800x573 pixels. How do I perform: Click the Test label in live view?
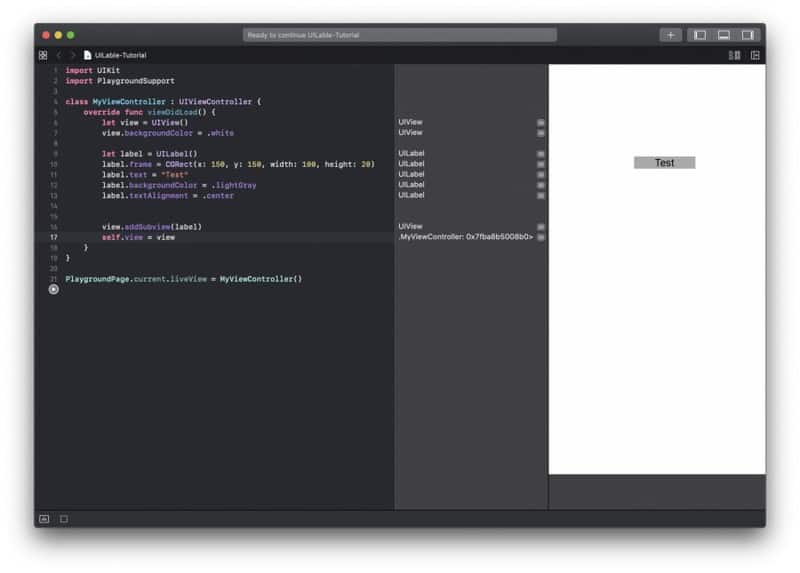(664, 163)
